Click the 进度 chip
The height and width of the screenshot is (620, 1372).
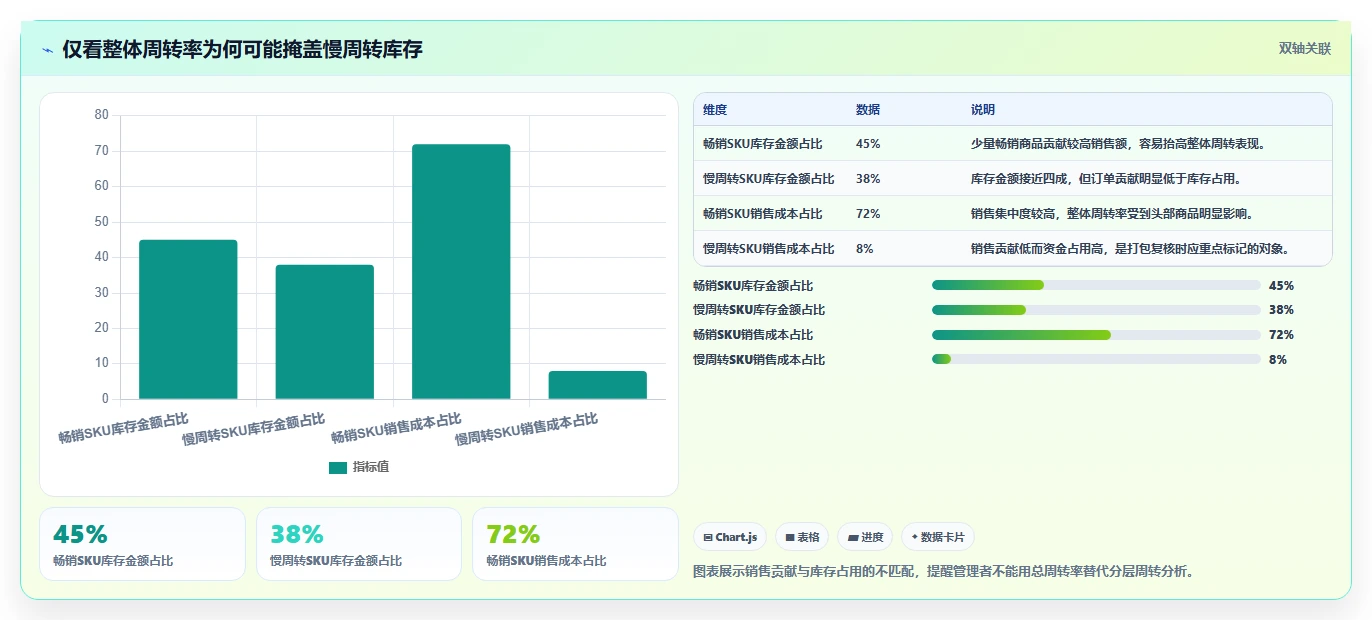point(865,537)
